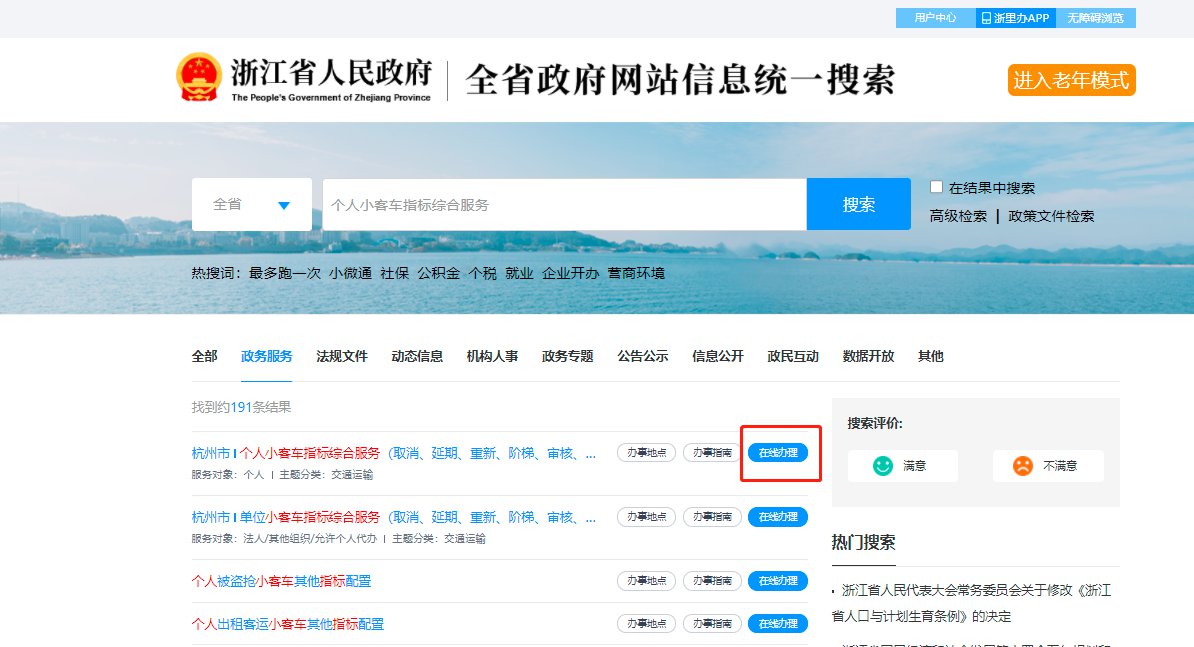1194x647 pixels.
Task: Open the 政策文件检索 link
Action: click(x=1051, y=216)
